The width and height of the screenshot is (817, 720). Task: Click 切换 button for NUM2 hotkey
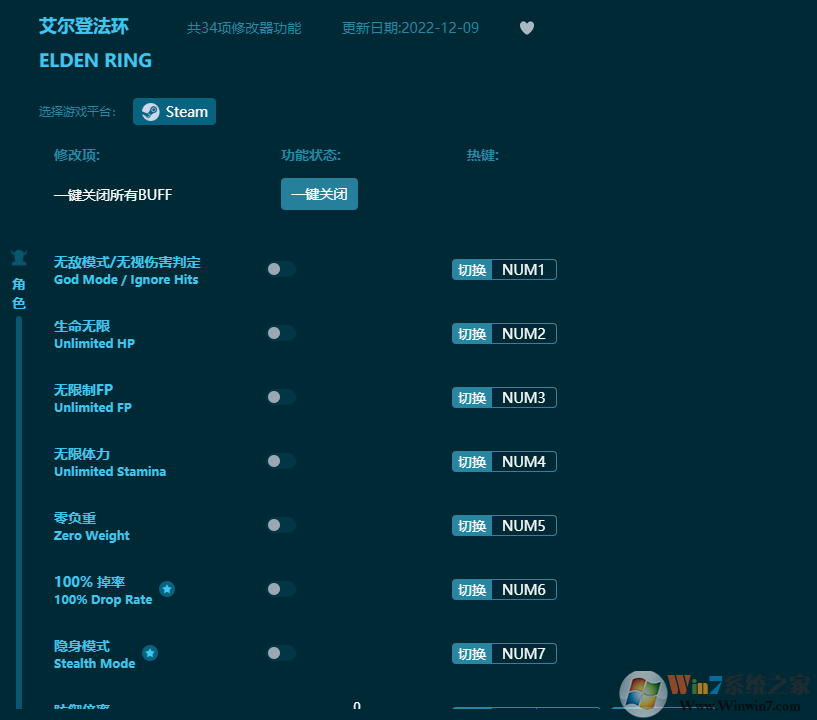coord(472,334)
